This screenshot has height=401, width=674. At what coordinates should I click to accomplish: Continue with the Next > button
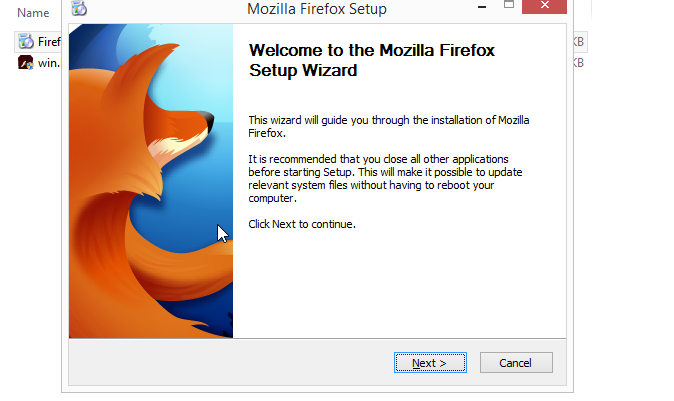coord(430,363)
